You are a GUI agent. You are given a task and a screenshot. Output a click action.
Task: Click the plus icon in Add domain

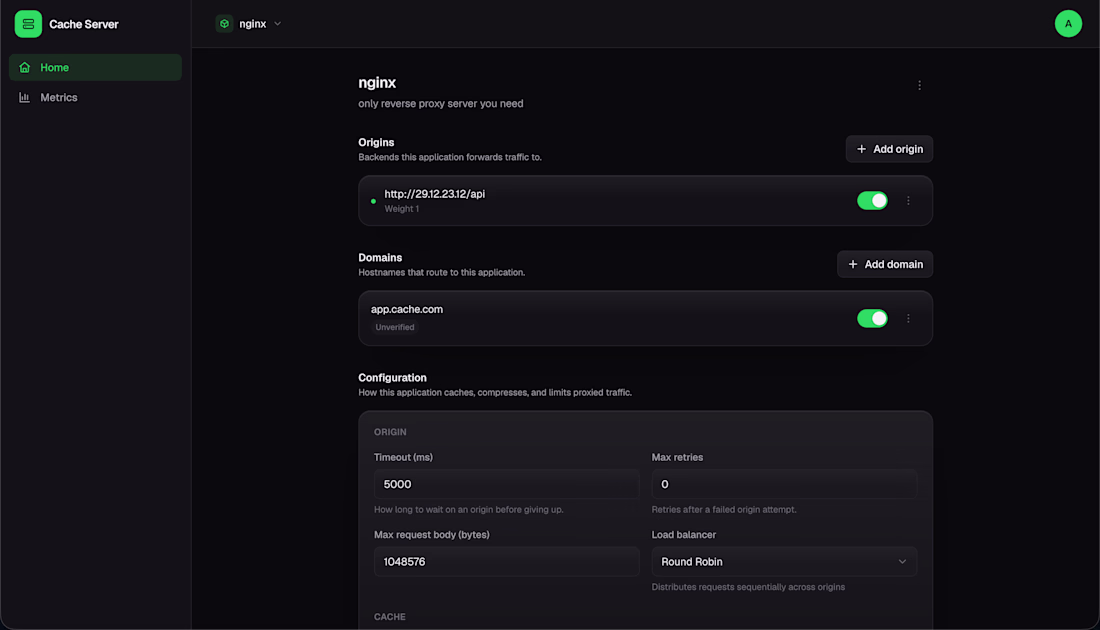coord(853,264)
